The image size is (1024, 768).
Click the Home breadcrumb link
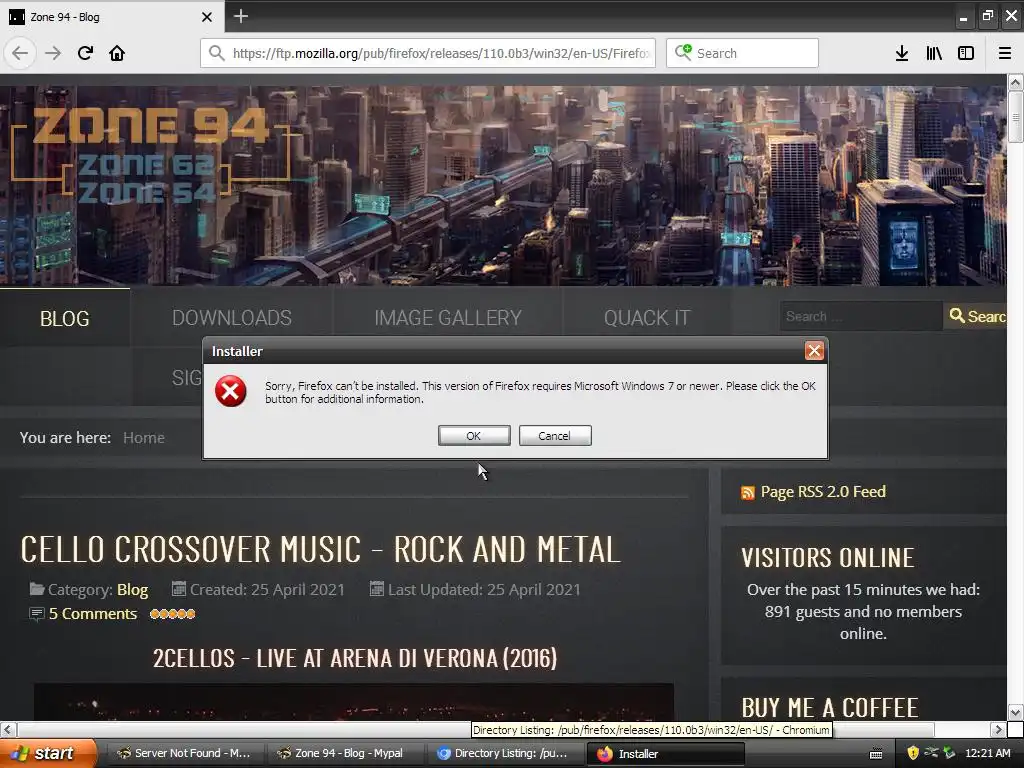(144, 438)
